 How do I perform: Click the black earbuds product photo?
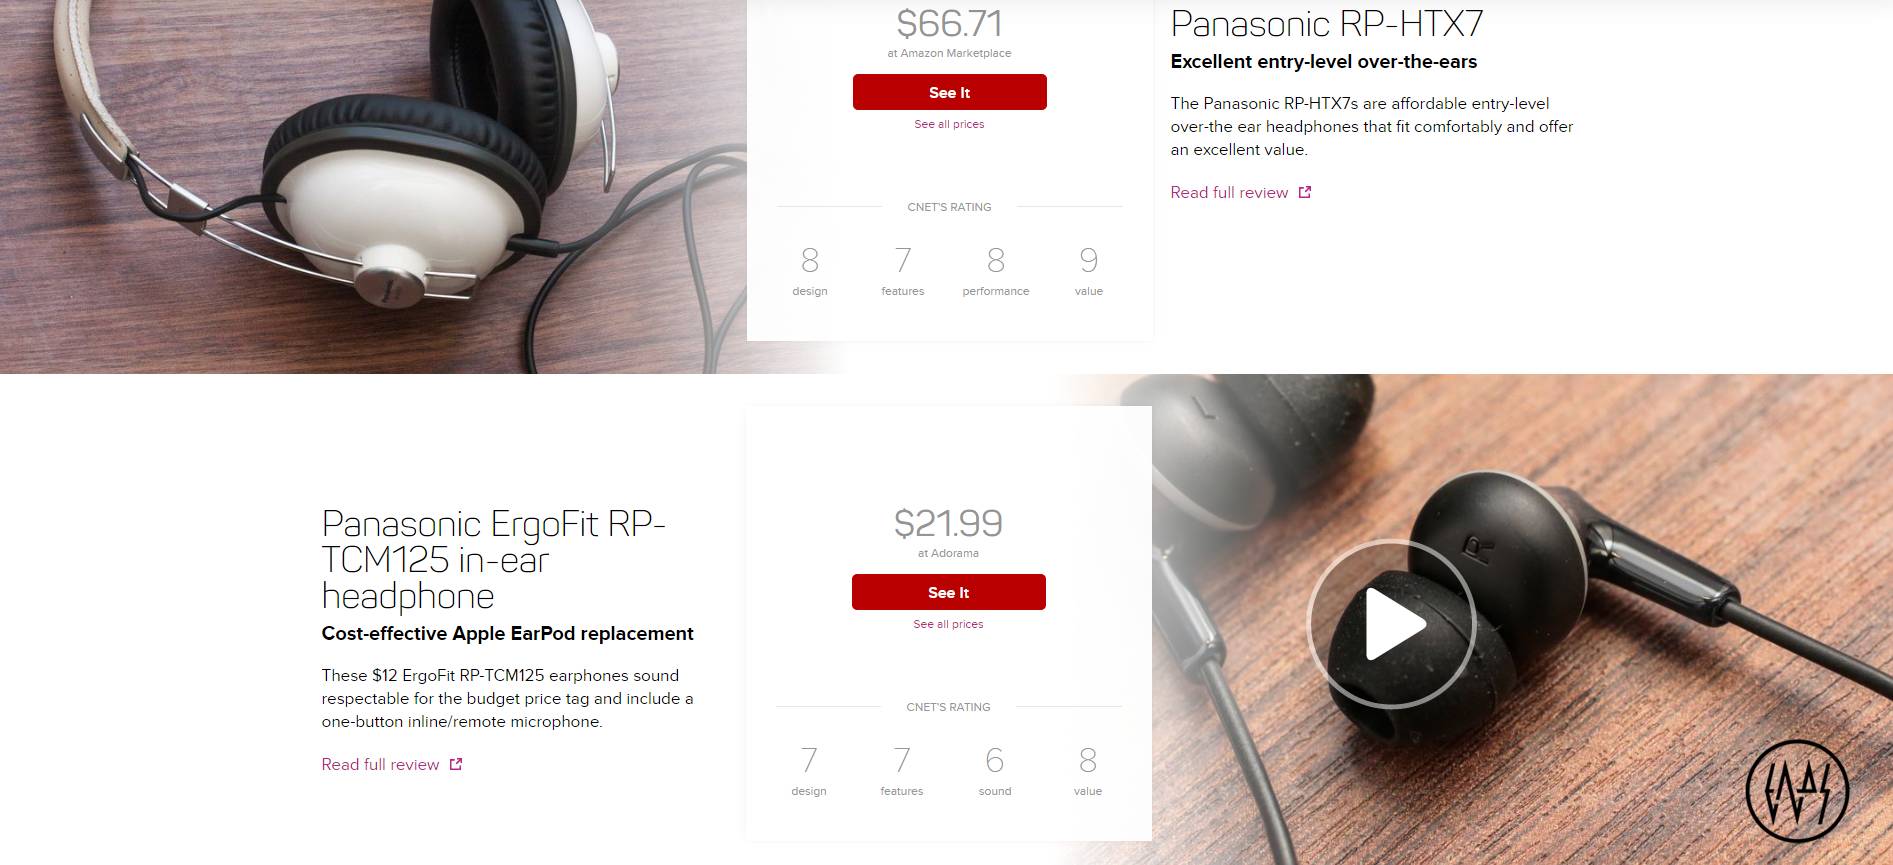[1522, 619]
